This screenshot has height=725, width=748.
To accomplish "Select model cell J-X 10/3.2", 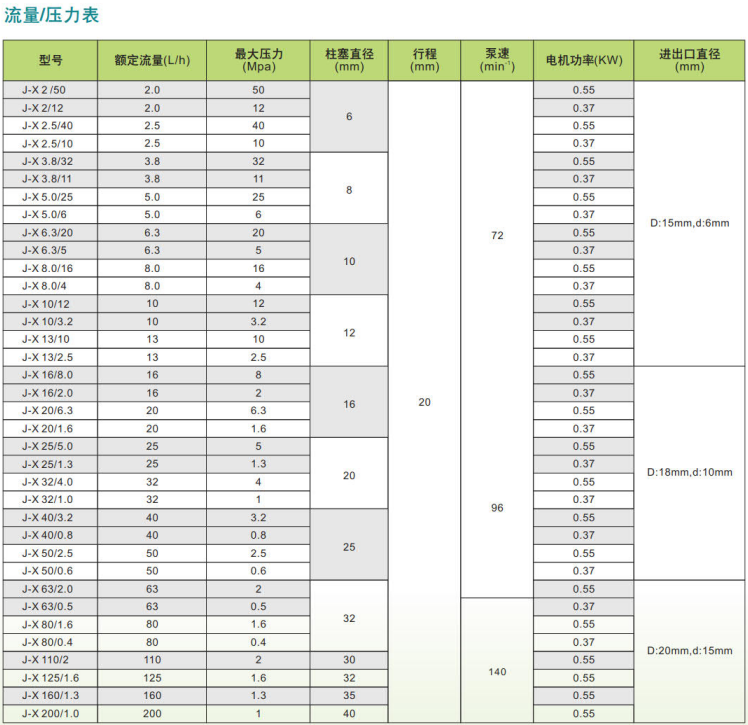I will (x=51, y=322).
